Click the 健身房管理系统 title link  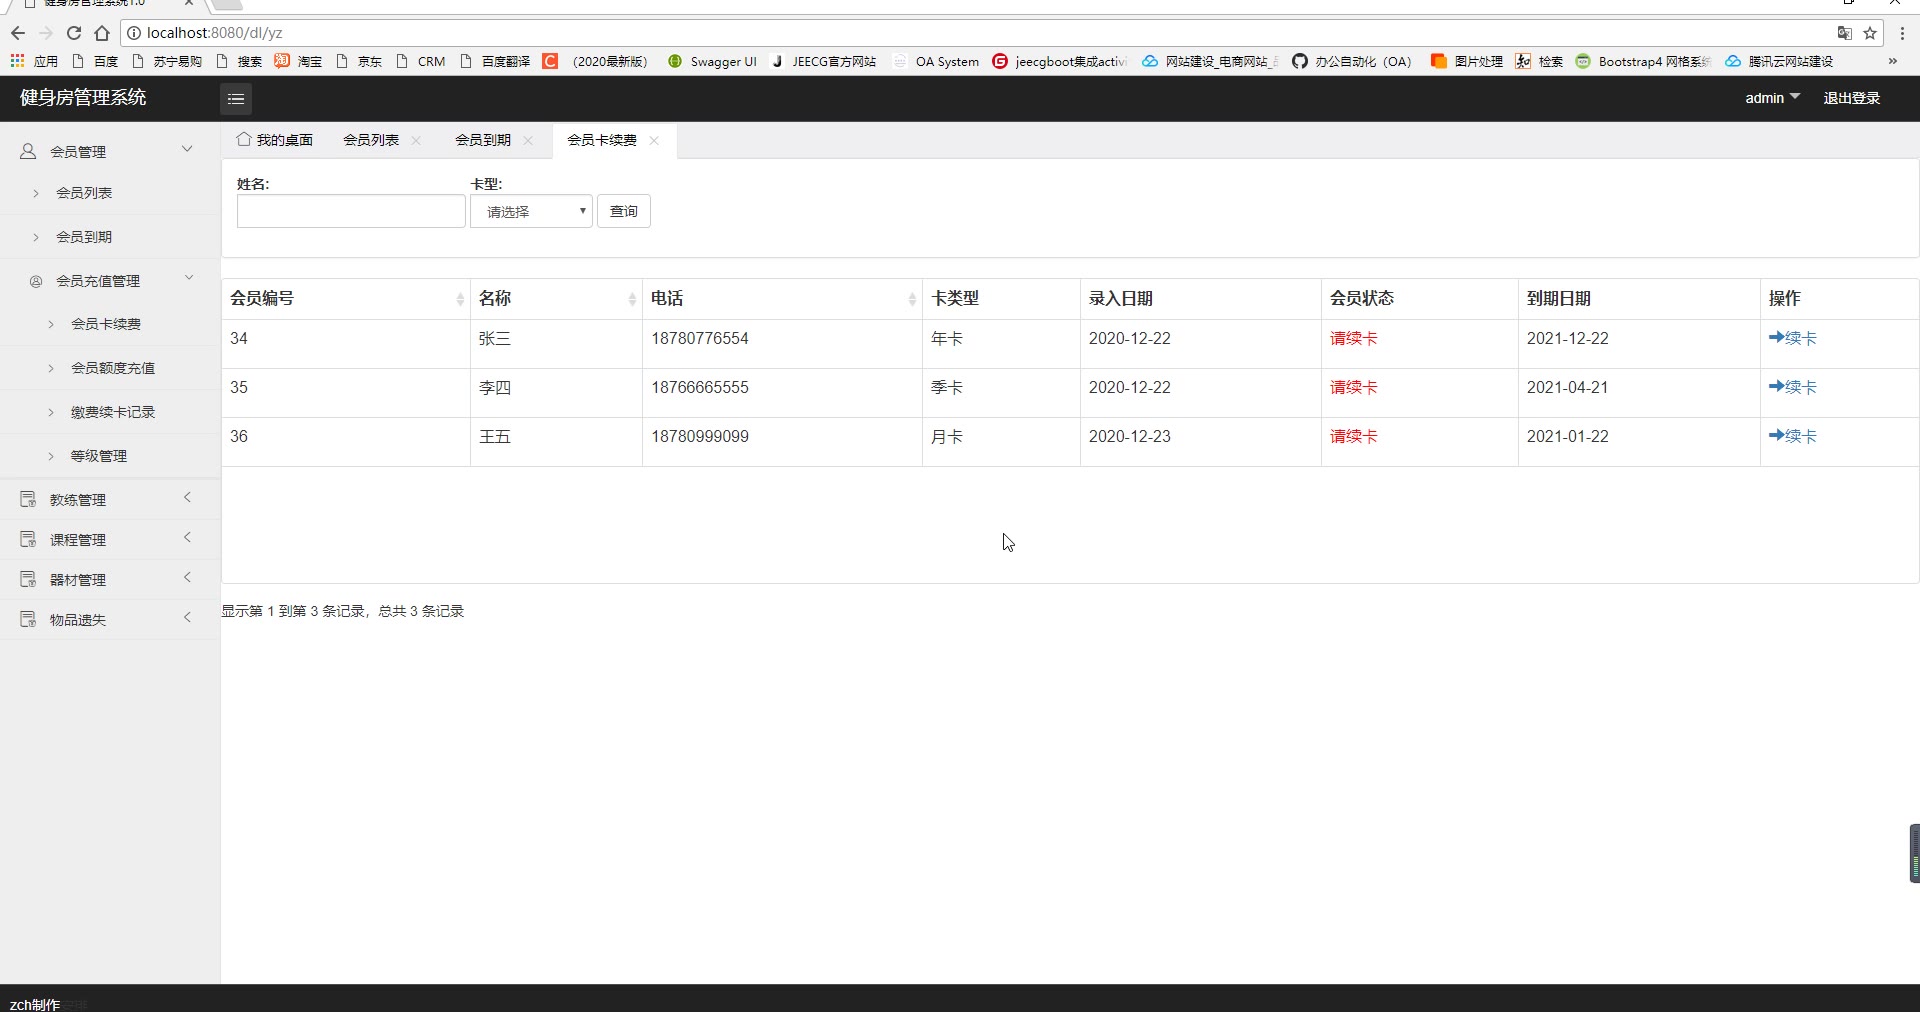pos(83,97)
